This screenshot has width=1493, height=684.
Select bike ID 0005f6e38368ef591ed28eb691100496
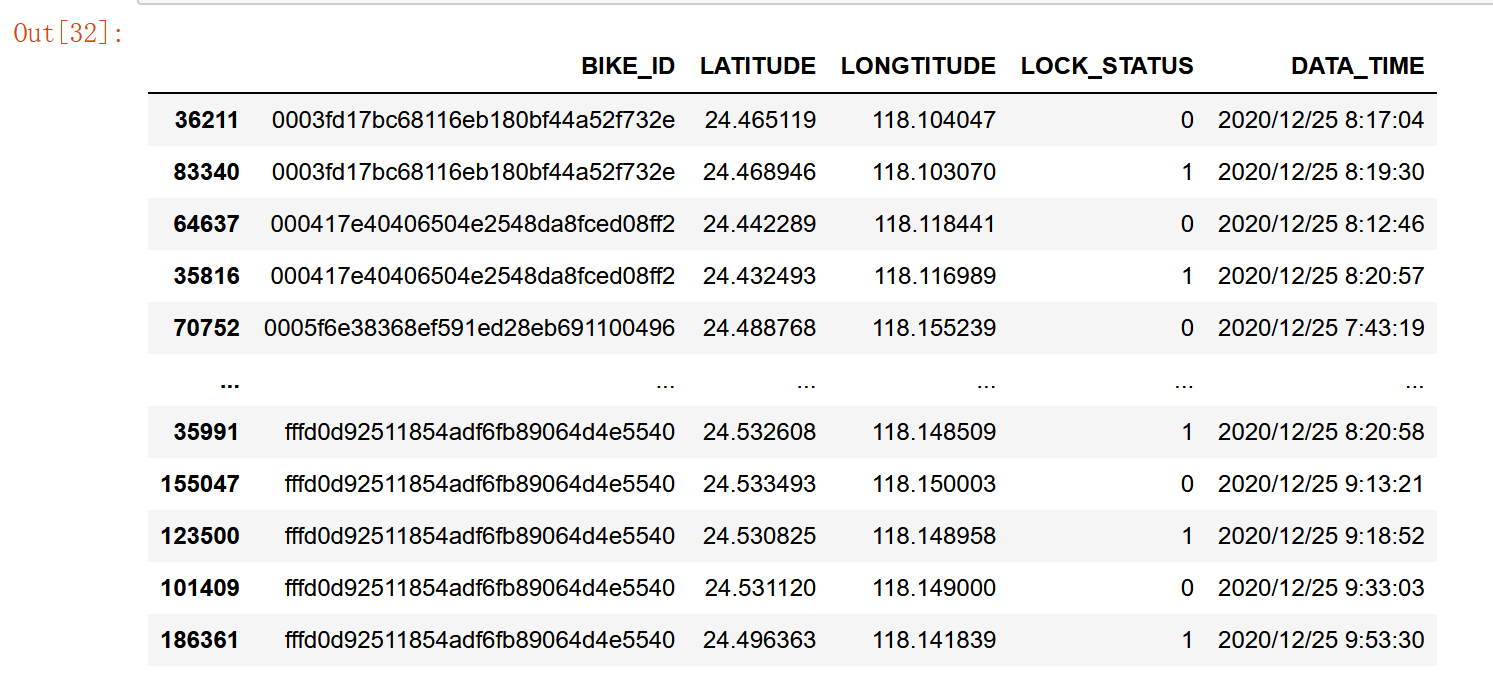pyautogui.click(x=470, y=328)
